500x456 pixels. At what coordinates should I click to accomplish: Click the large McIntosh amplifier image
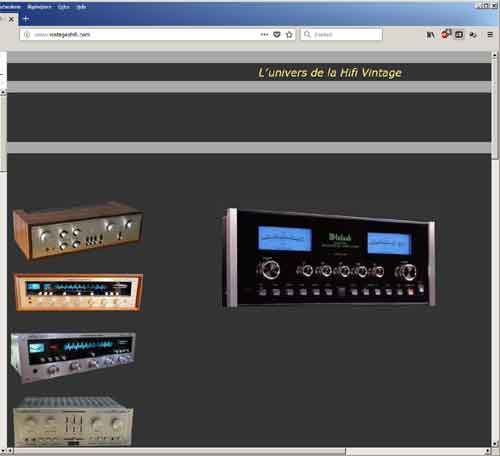click(x=328, y=258)
